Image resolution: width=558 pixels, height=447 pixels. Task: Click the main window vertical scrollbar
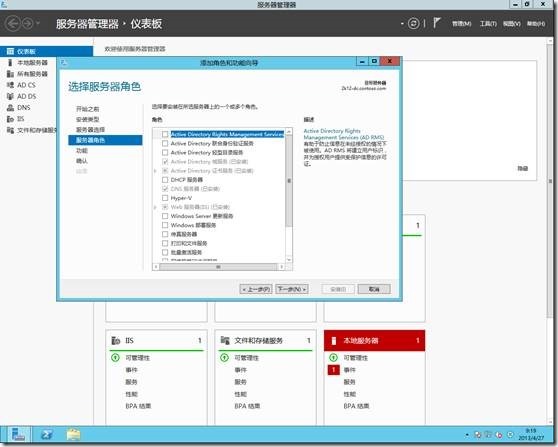point(550,182)
